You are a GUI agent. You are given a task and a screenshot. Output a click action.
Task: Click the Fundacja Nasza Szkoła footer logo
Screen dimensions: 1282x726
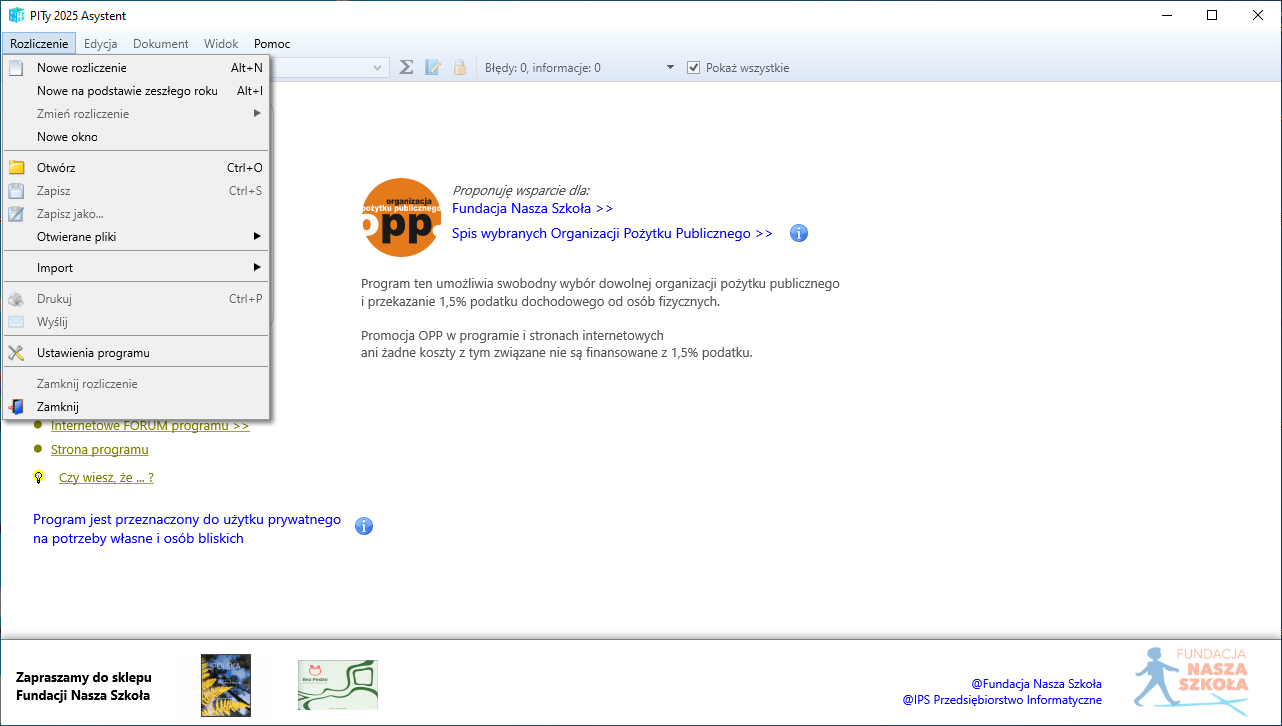click(1191, 680)
